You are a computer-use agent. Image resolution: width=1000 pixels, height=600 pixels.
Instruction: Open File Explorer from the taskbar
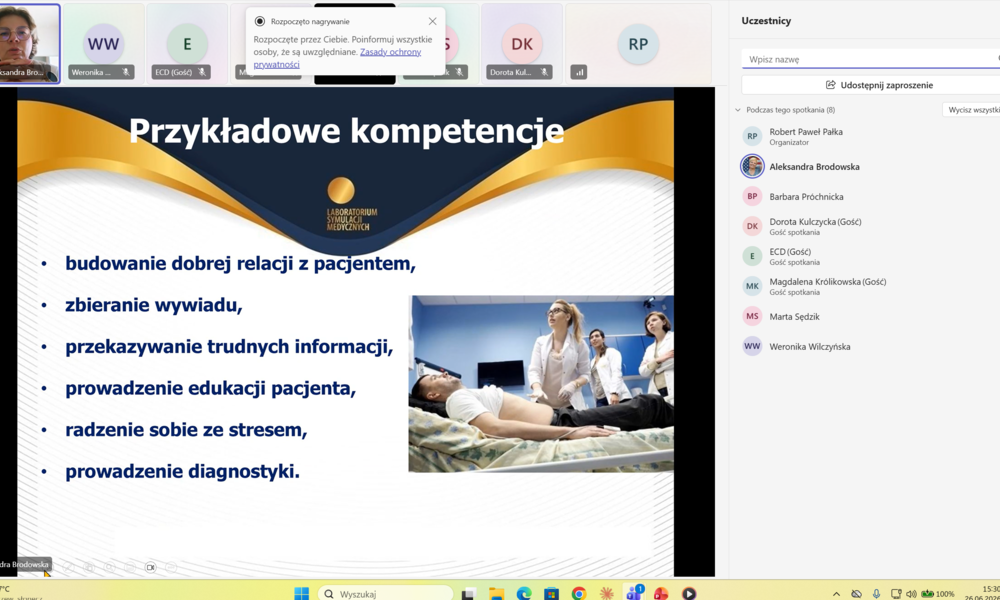click(x=496, y=594)
